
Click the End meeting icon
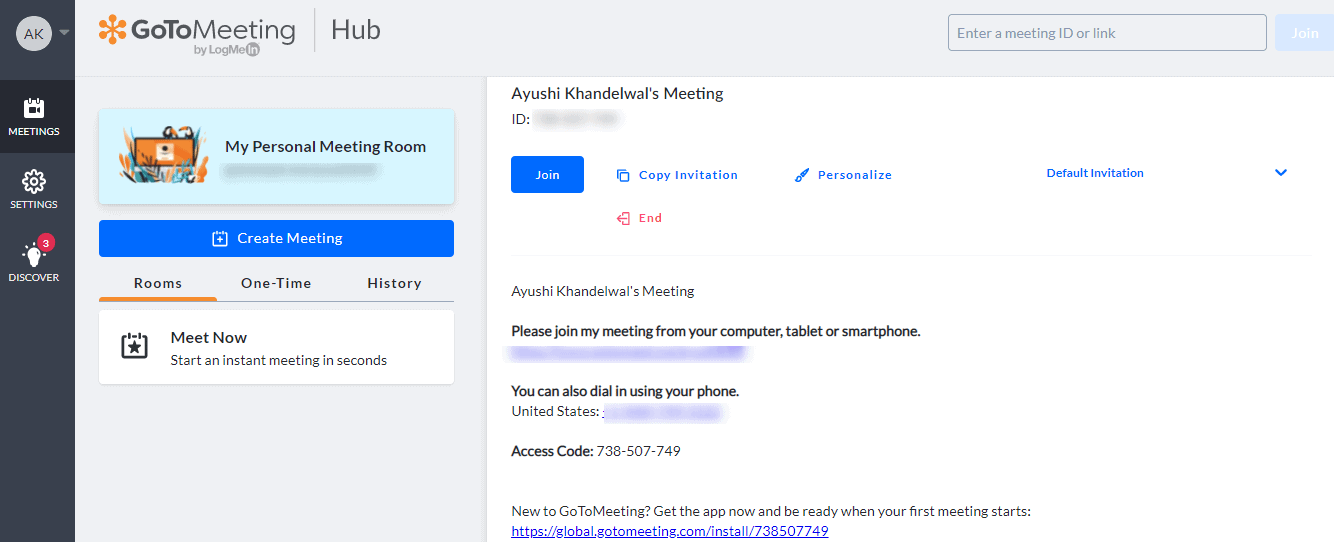[x=623, y=218]
